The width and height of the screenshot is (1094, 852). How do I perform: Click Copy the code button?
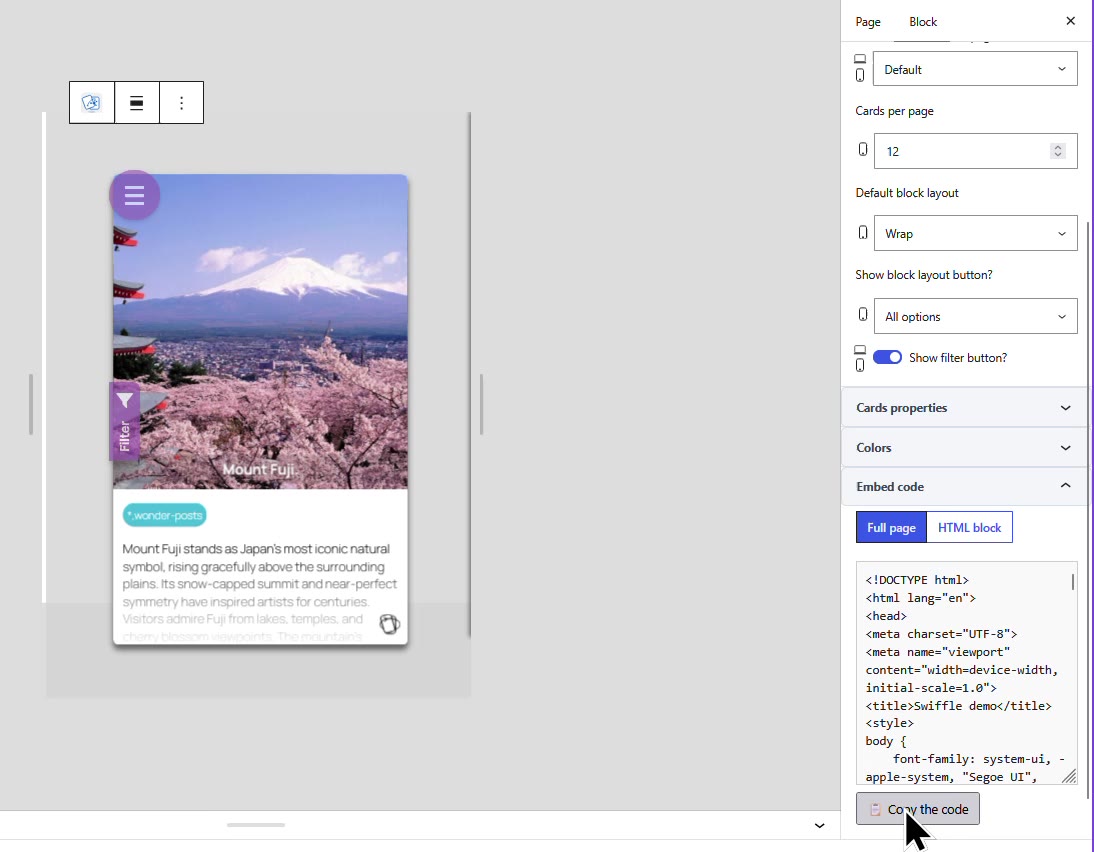(917, 809)
